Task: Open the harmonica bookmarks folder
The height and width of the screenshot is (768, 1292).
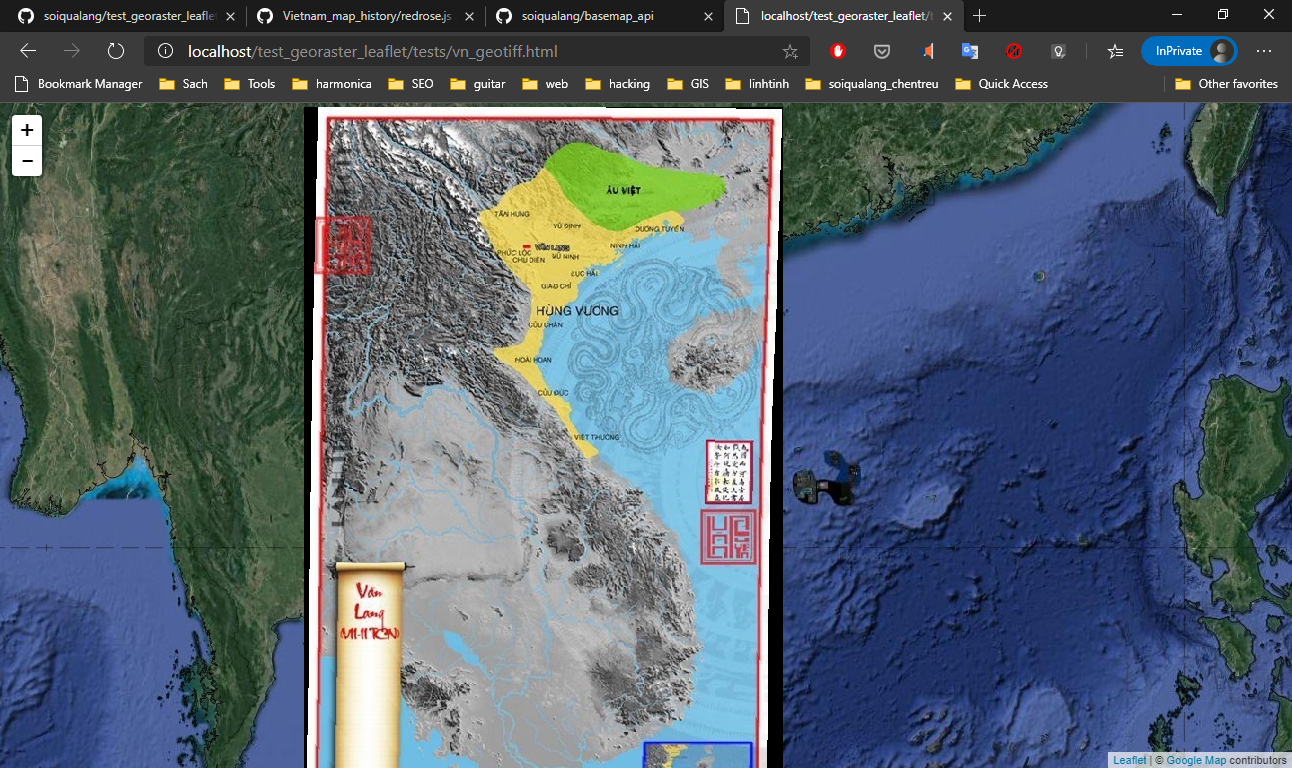Action: click(x=332, y=84)
